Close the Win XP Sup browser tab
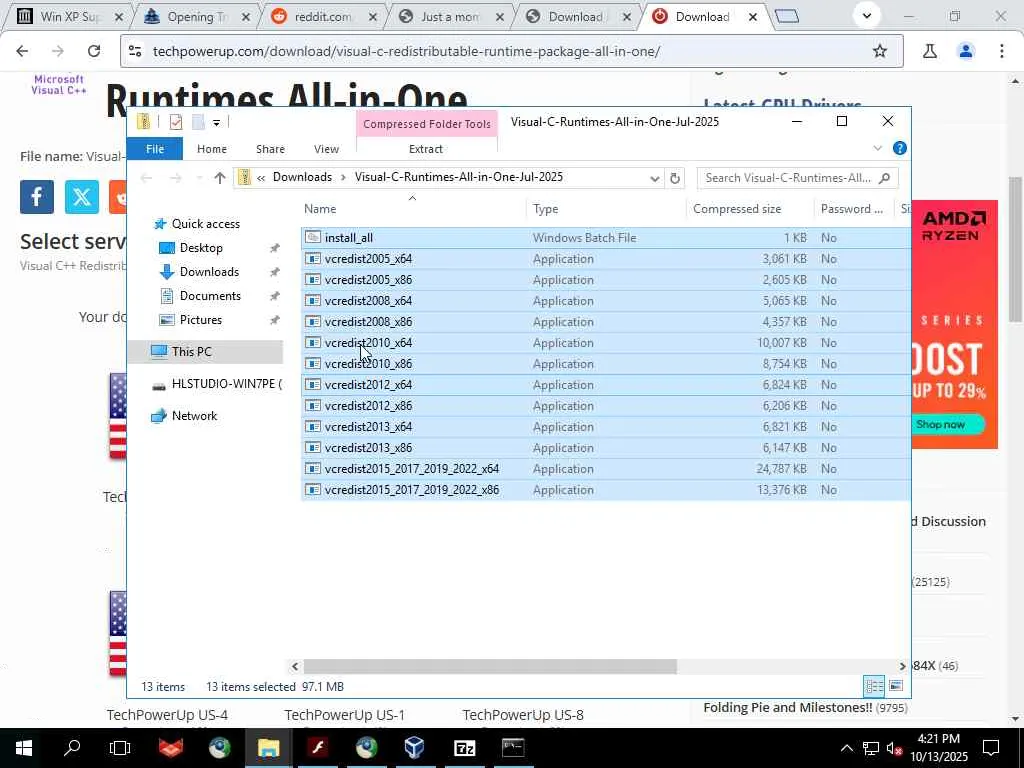This screenshot has width=1024, height=768. point(119,18)
